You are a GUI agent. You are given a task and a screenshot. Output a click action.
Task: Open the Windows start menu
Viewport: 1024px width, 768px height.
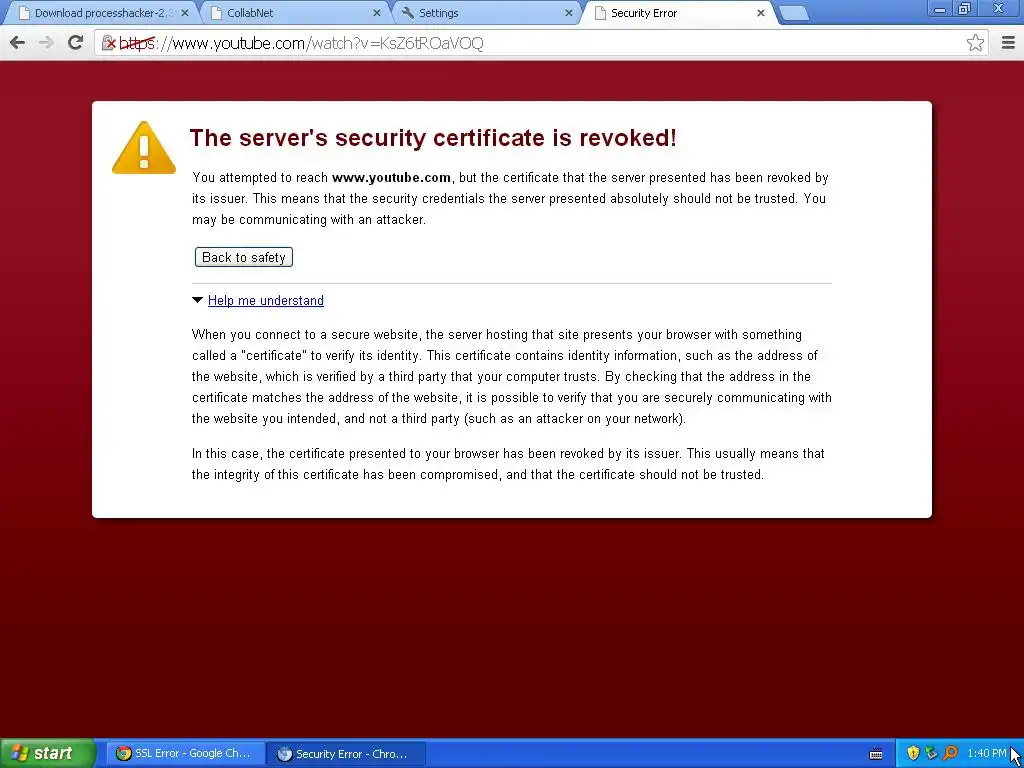coord(47,754)
